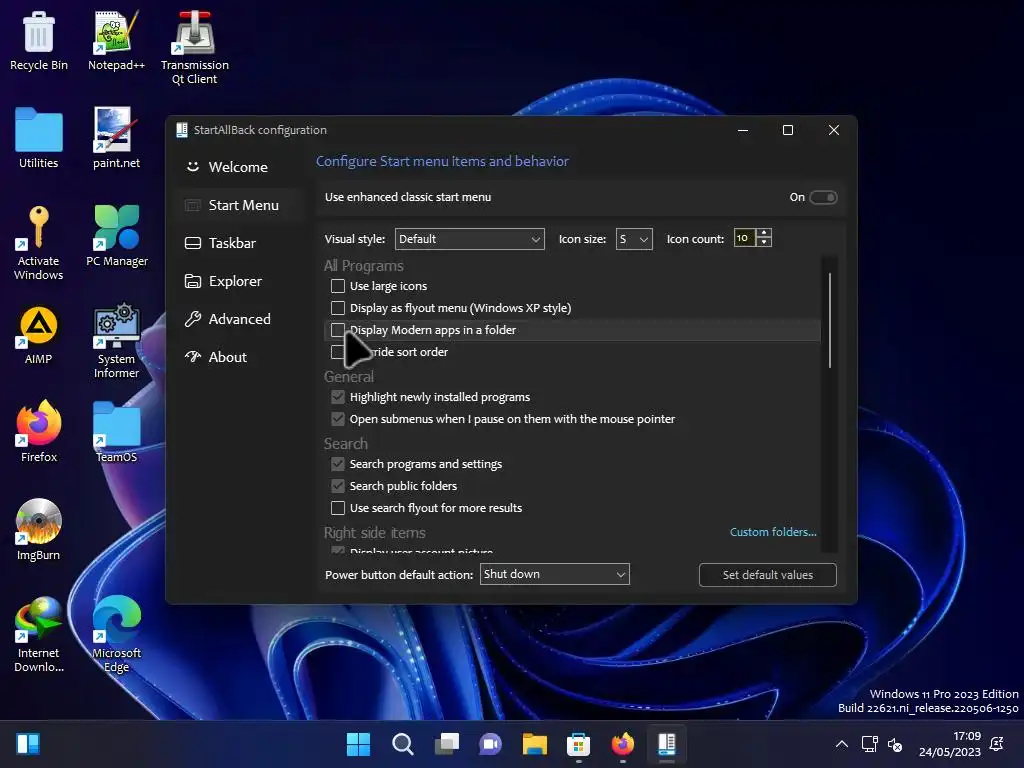The height and width of the screenshot is (768, 1024).
Task: Uncheck Highlight newly installed programs
Action: pos(338,397)
